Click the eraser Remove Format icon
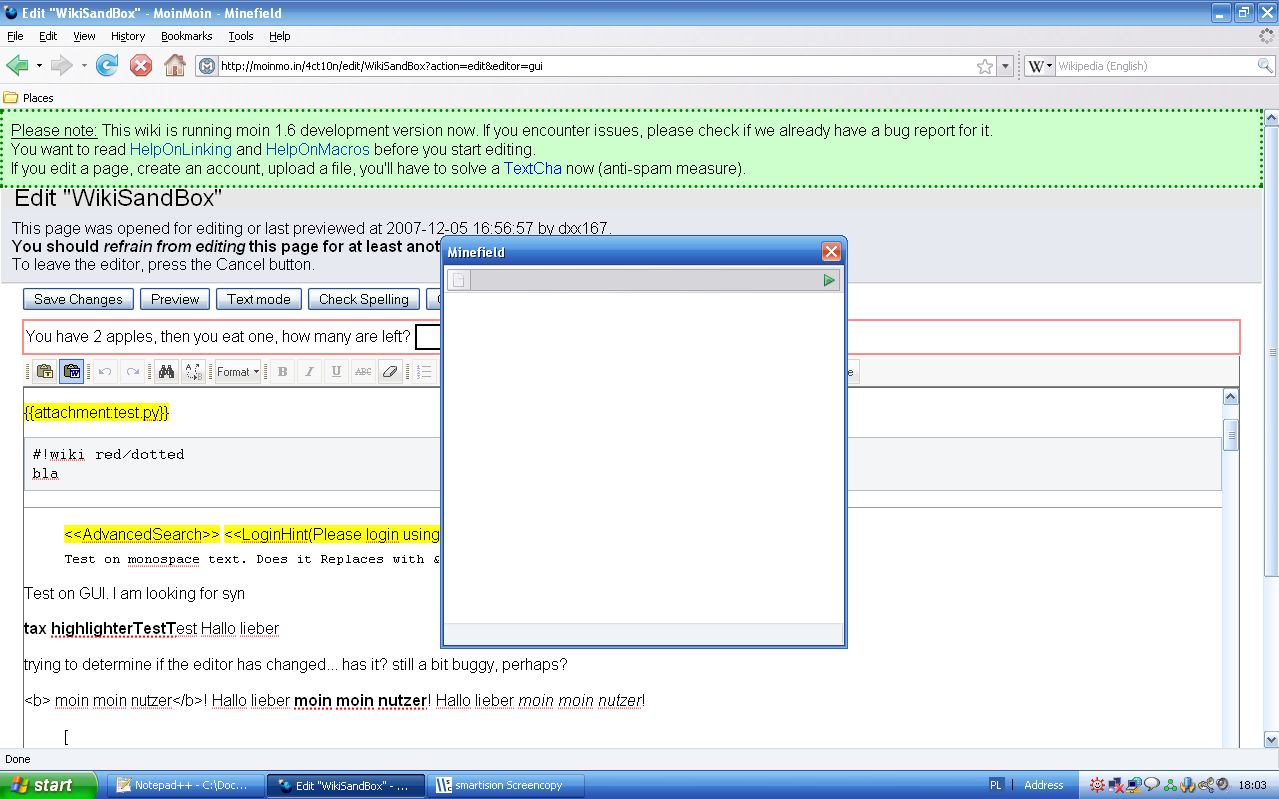This screenshot has width=1279, height=799. click(x=390, y=372)
